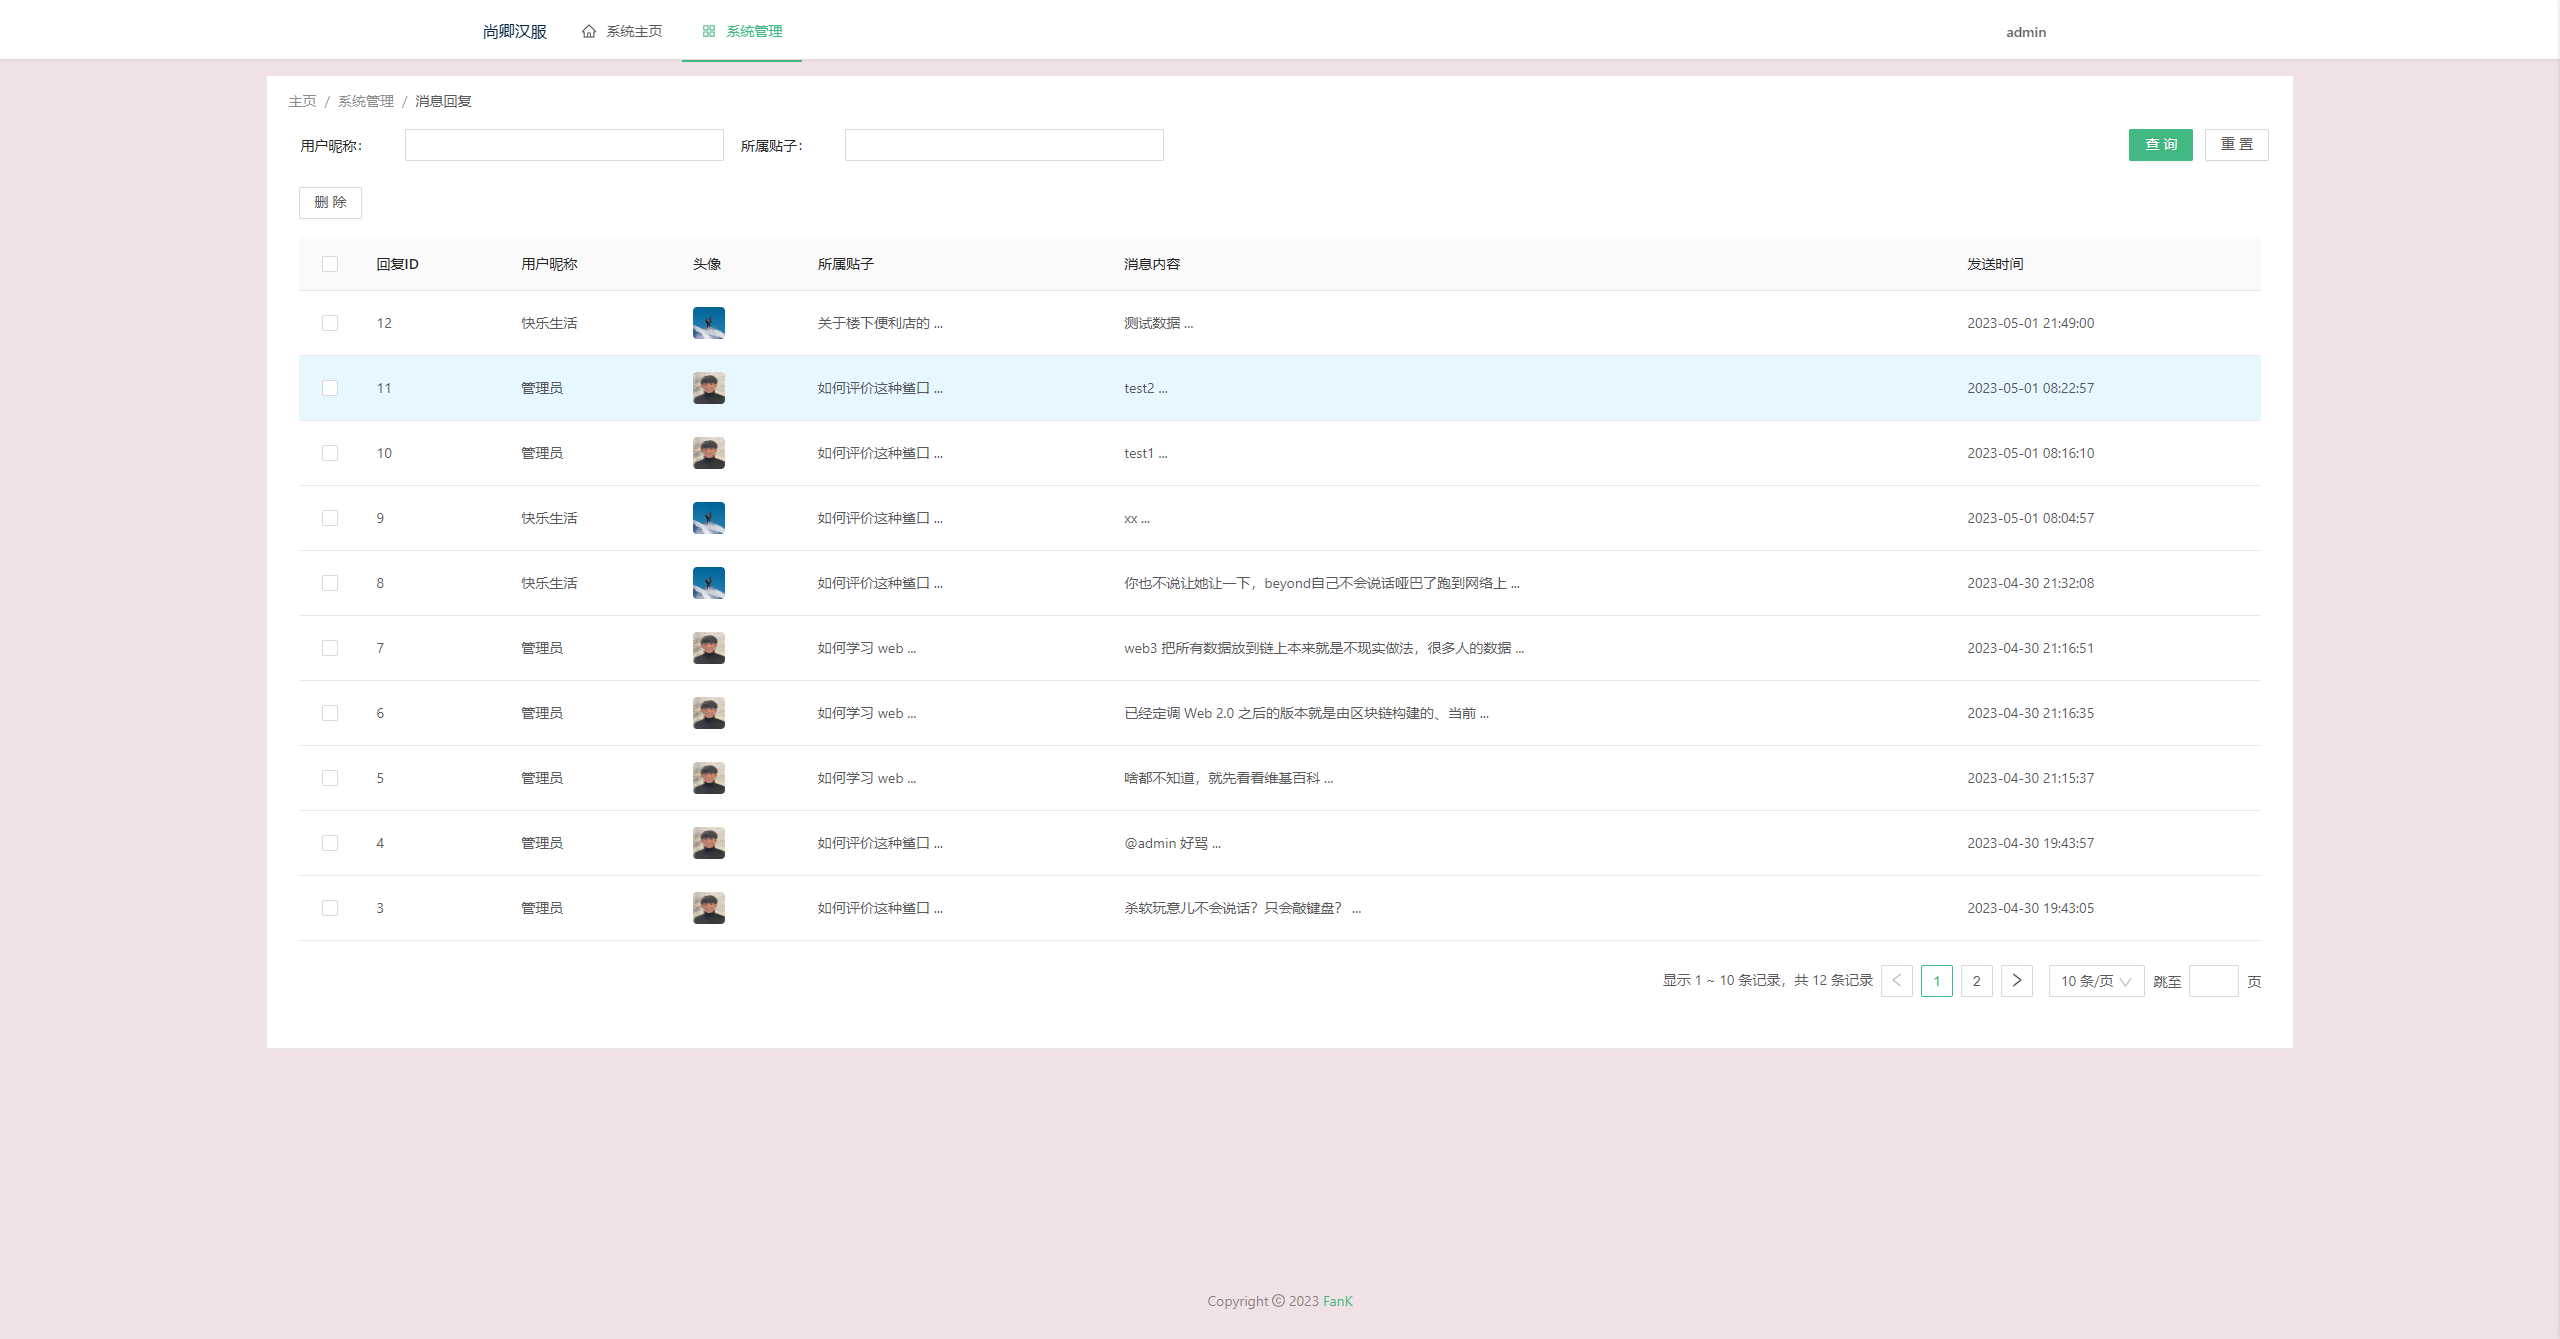Click the grid icon beside 系统管理
Viewport: 2560px width, 1339px height.
(x=708, y=31)
